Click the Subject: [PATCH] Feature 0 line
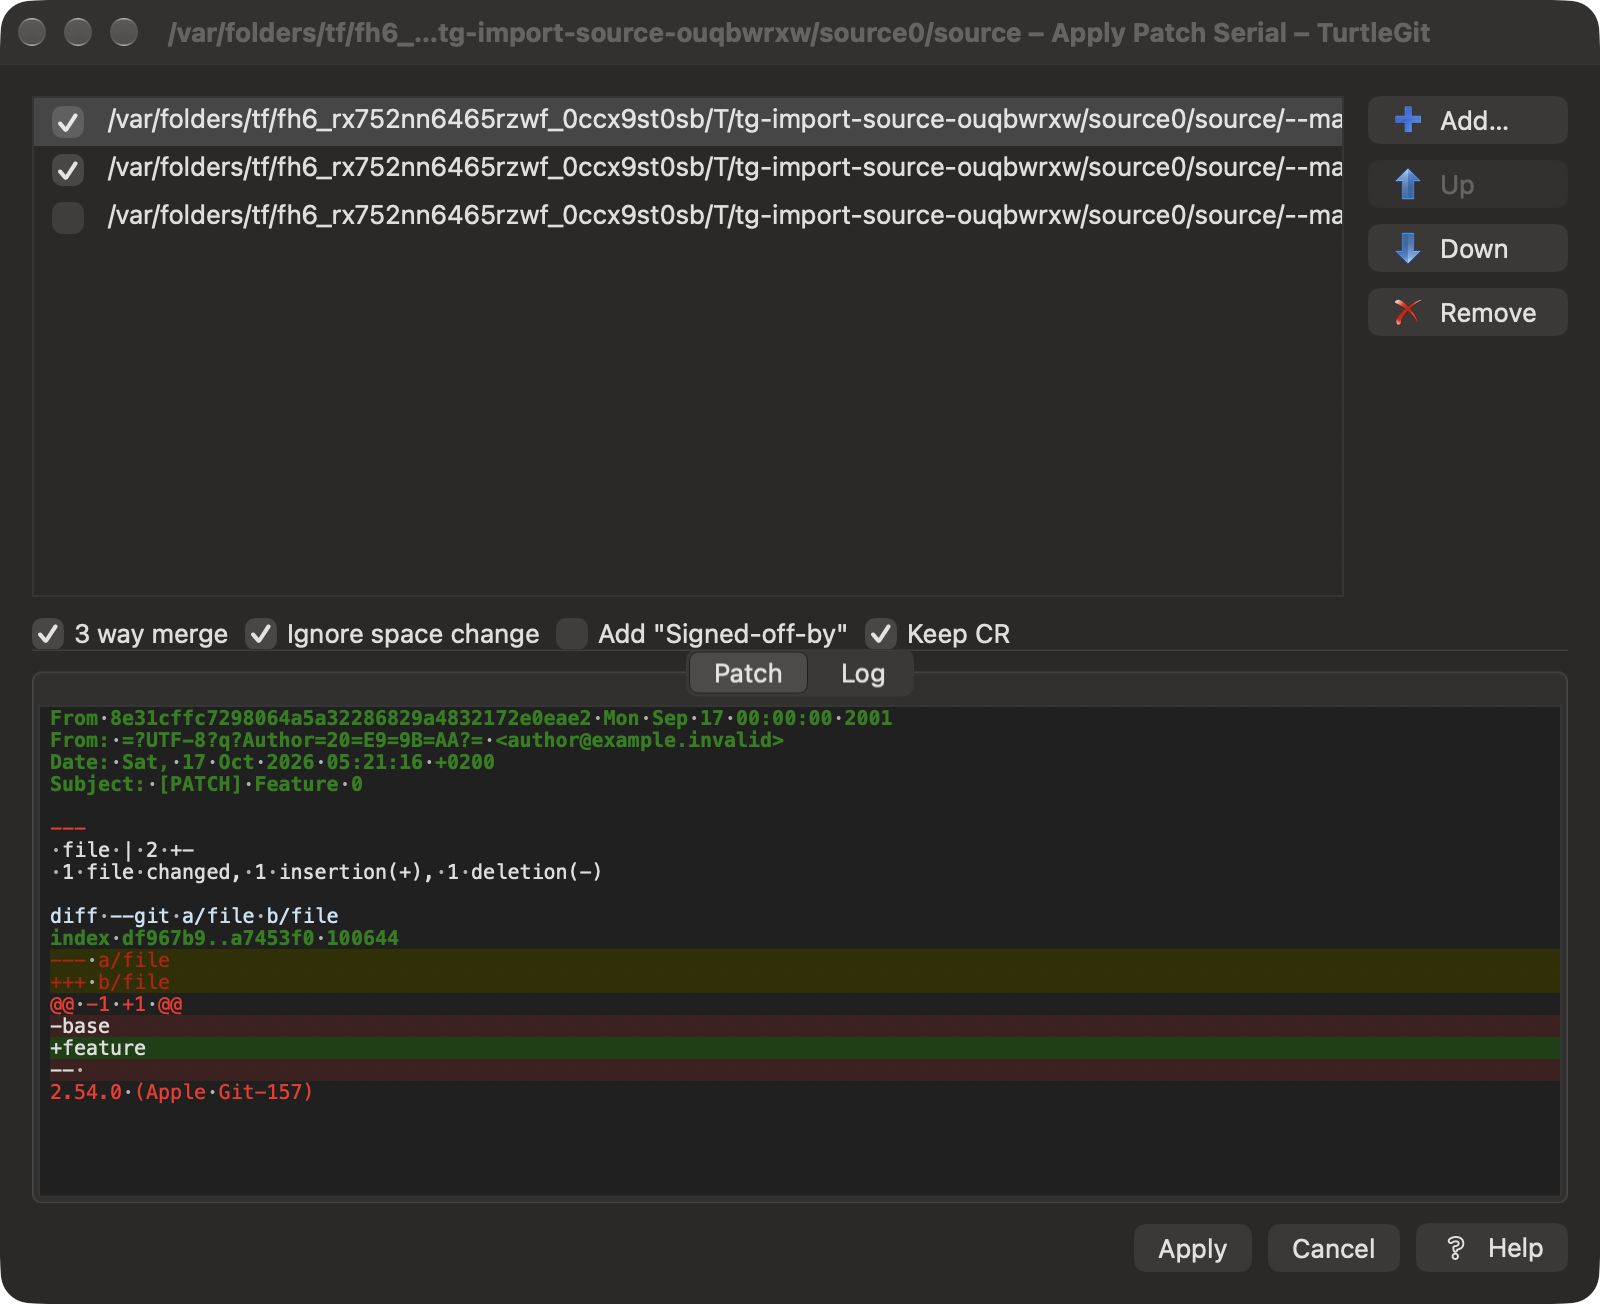The width and height of the screenshot is (1600, 1304). [x=206, y=784]
